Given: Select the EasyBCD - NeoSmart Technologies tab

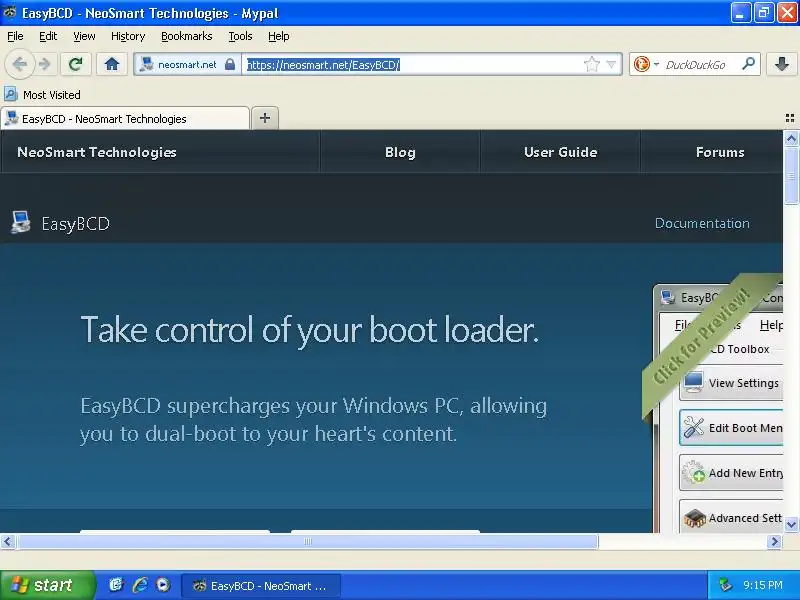Looking at the screenshot, I should [x=125, y=118].
